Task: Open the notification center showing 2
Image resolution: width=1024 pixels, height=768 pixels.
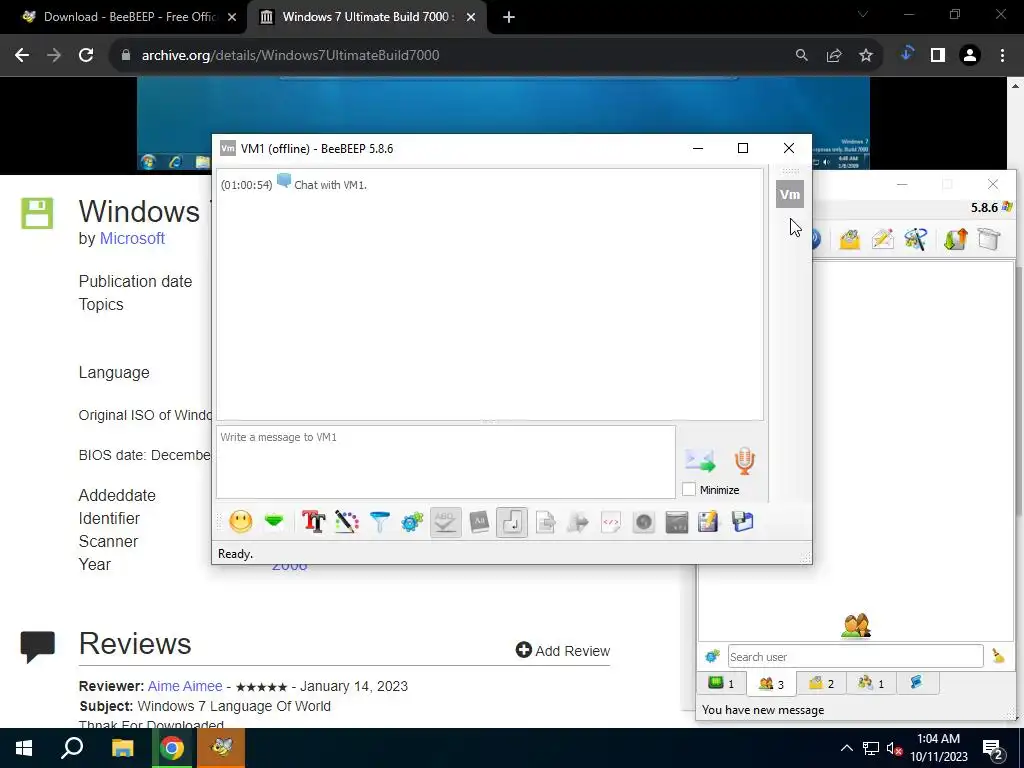Action: [993, 749]
